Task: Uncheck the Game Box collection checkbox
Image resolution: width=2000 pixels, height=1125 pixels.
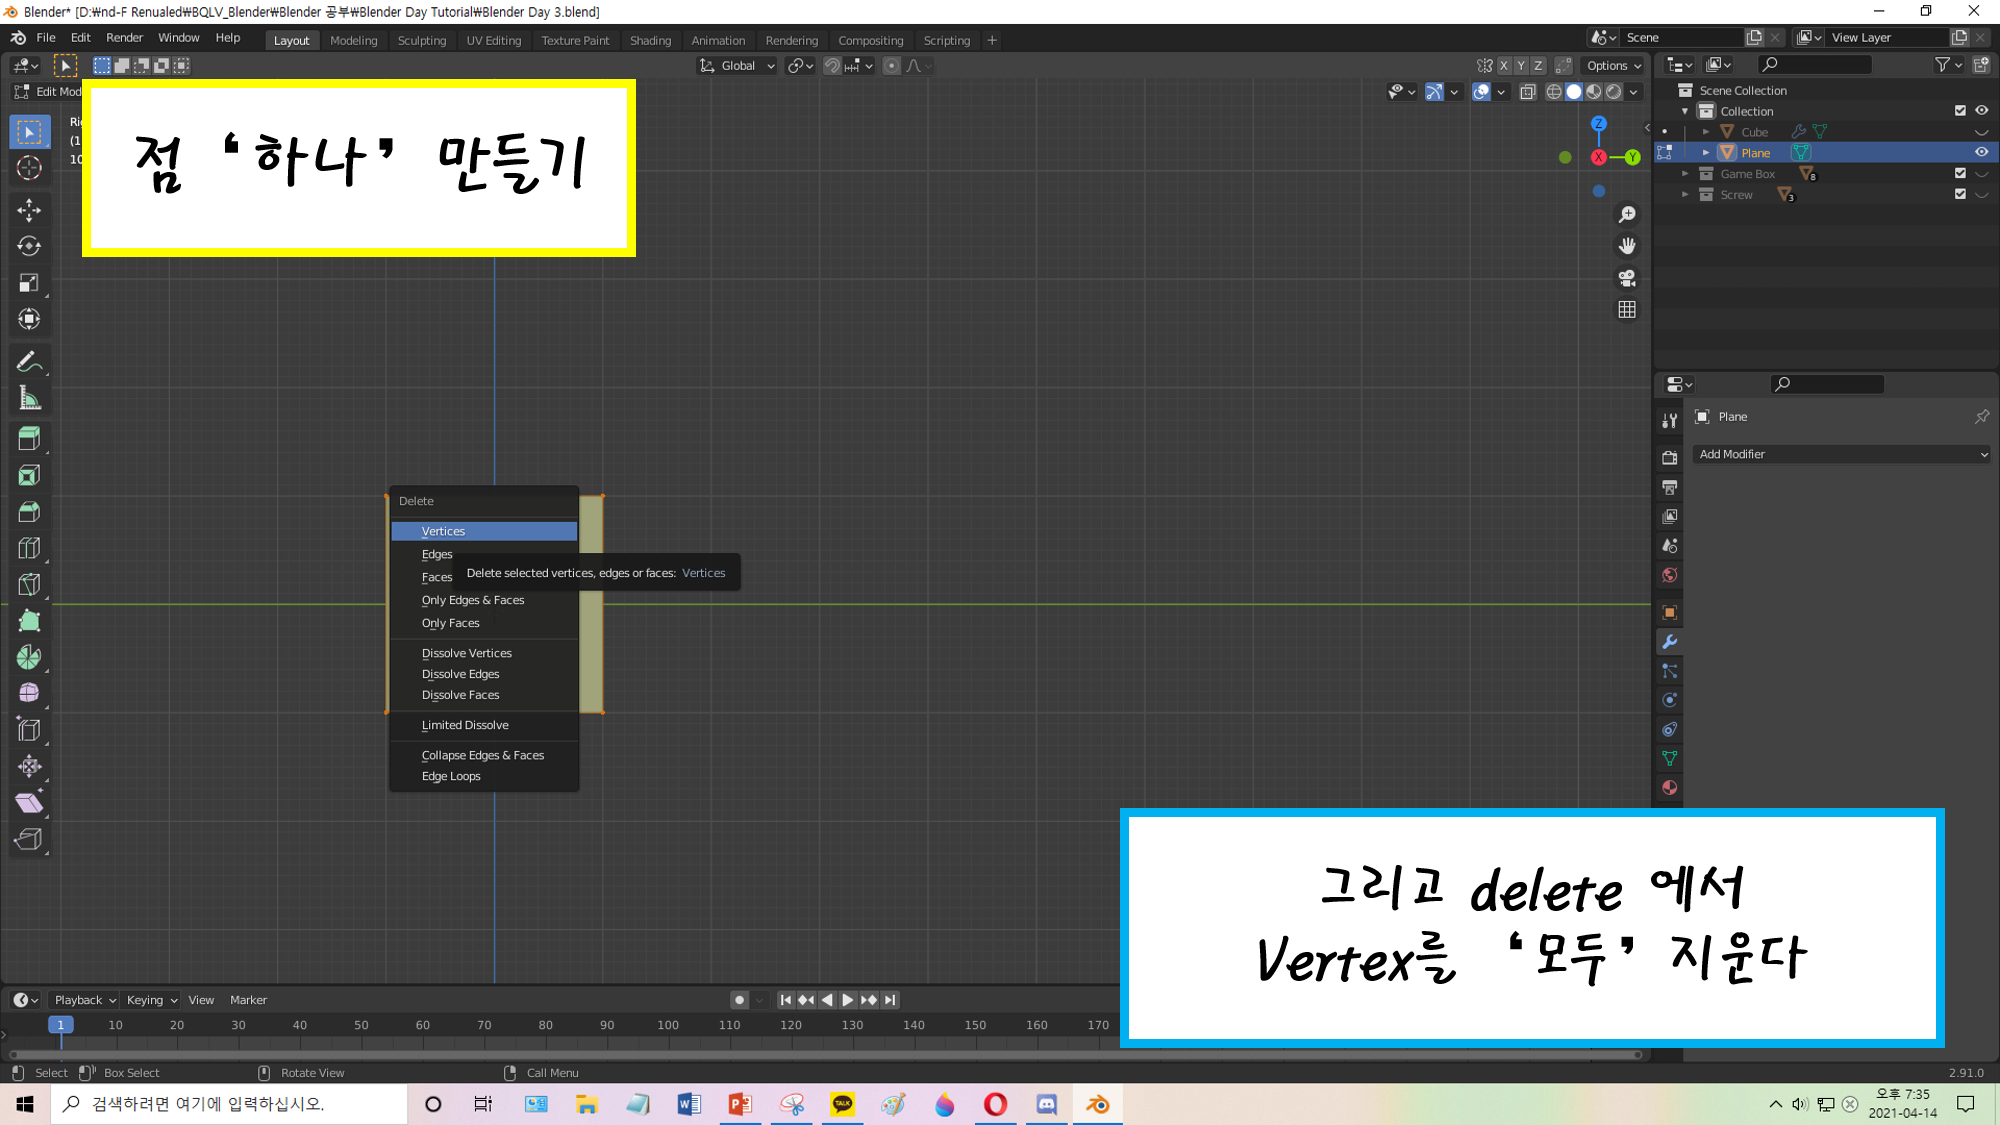Action: coord(1960,174)
